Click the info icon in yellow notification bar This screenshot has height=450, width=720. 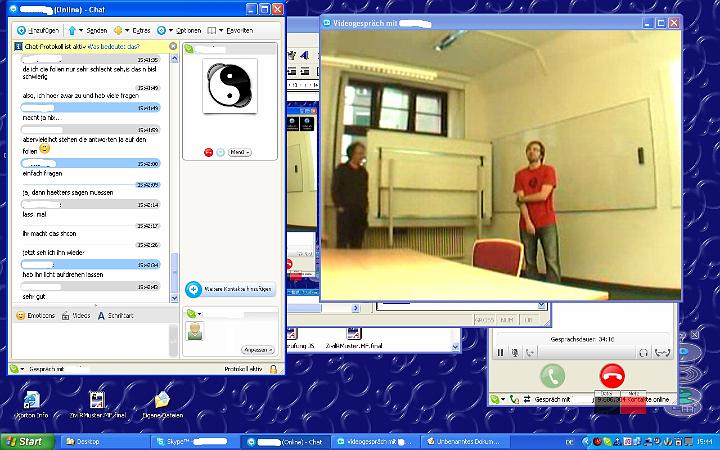[x=18, y=46]
